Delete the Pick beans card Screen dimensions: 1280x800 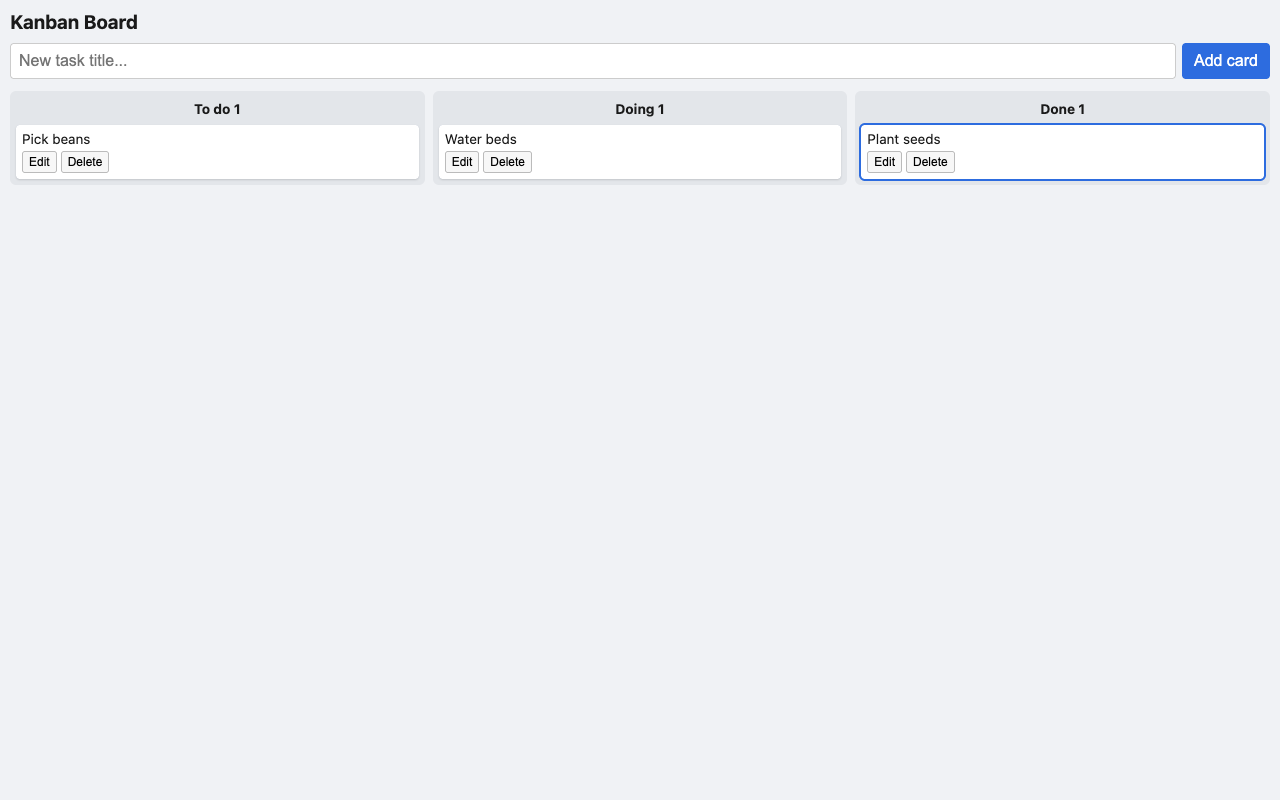tap(85, 162)
